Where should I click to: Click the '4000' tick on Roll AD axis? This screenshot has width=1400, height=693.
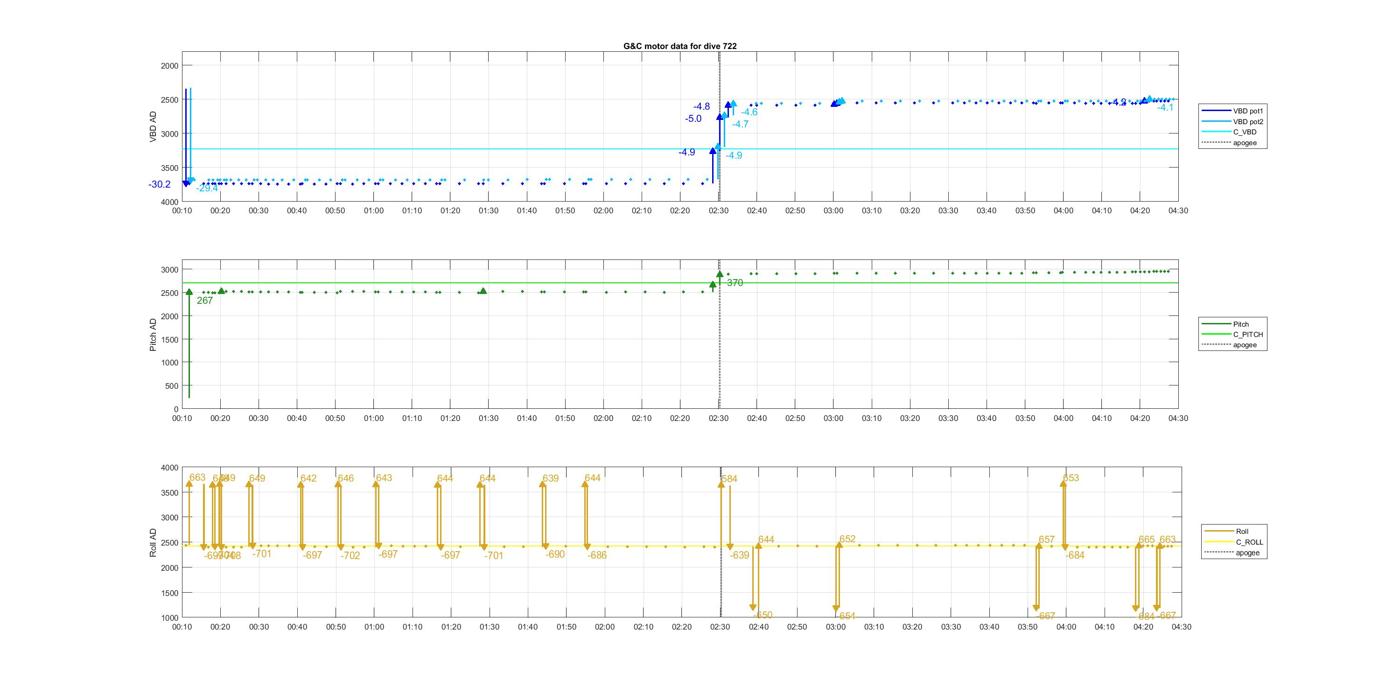click(170, 467)
